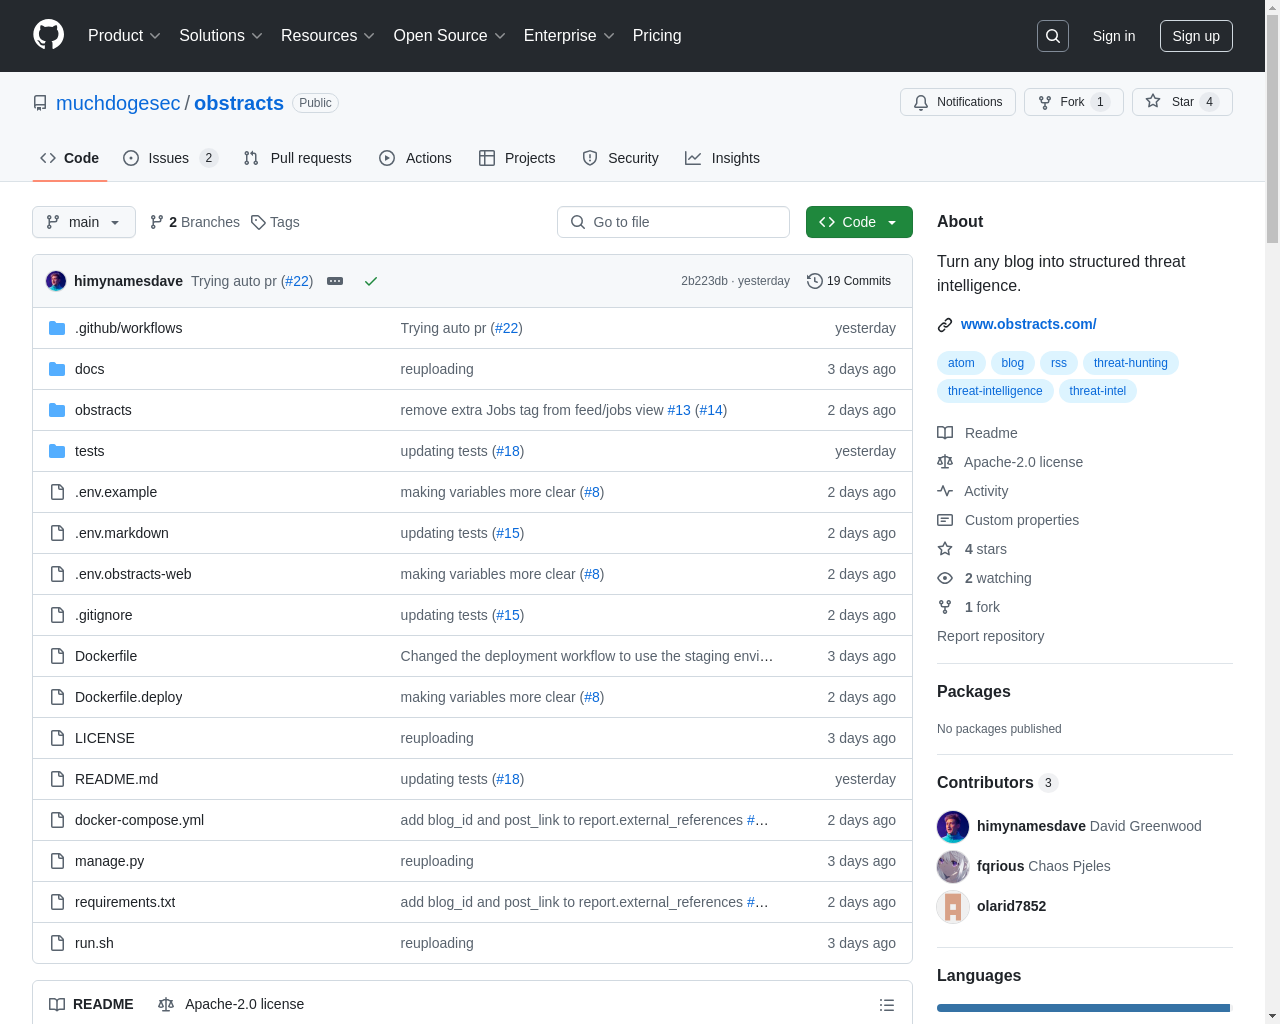This screenshot has width=1280, height=1024.
Task: Open pull request #22 link in commit bar
Action: tap(297, 281)
